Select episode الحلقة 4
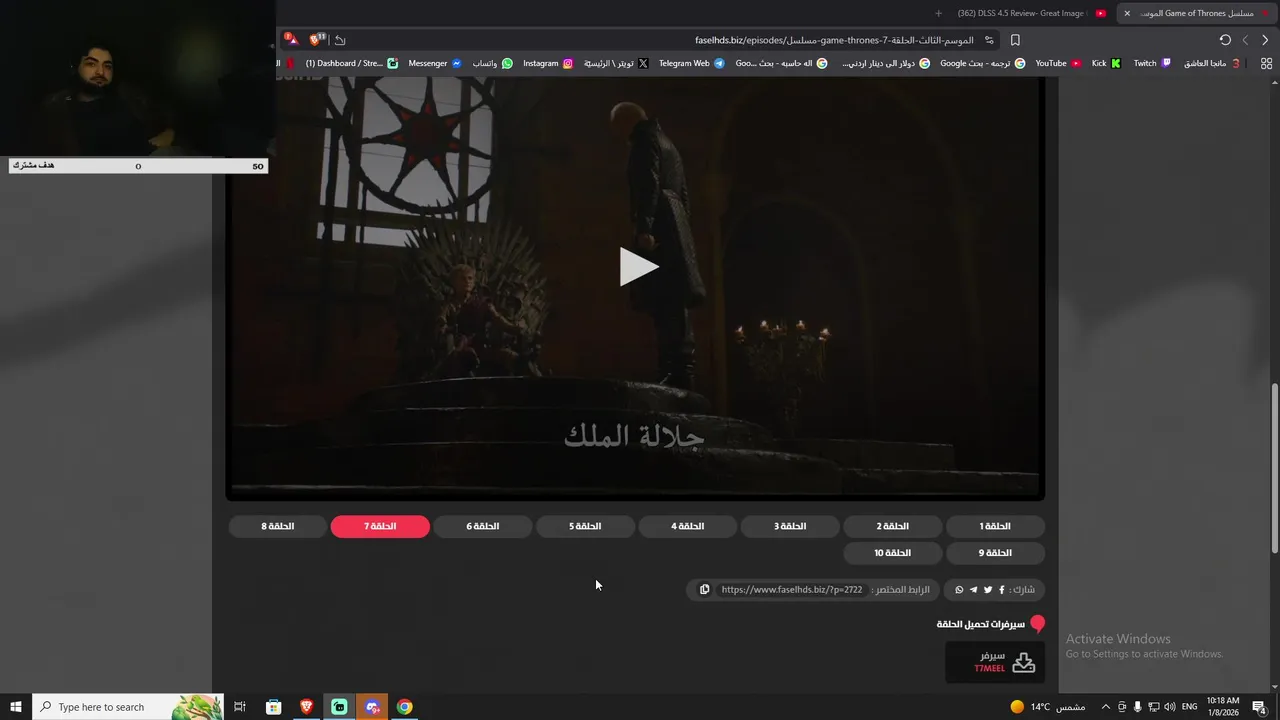 click(x=687, y=526)
